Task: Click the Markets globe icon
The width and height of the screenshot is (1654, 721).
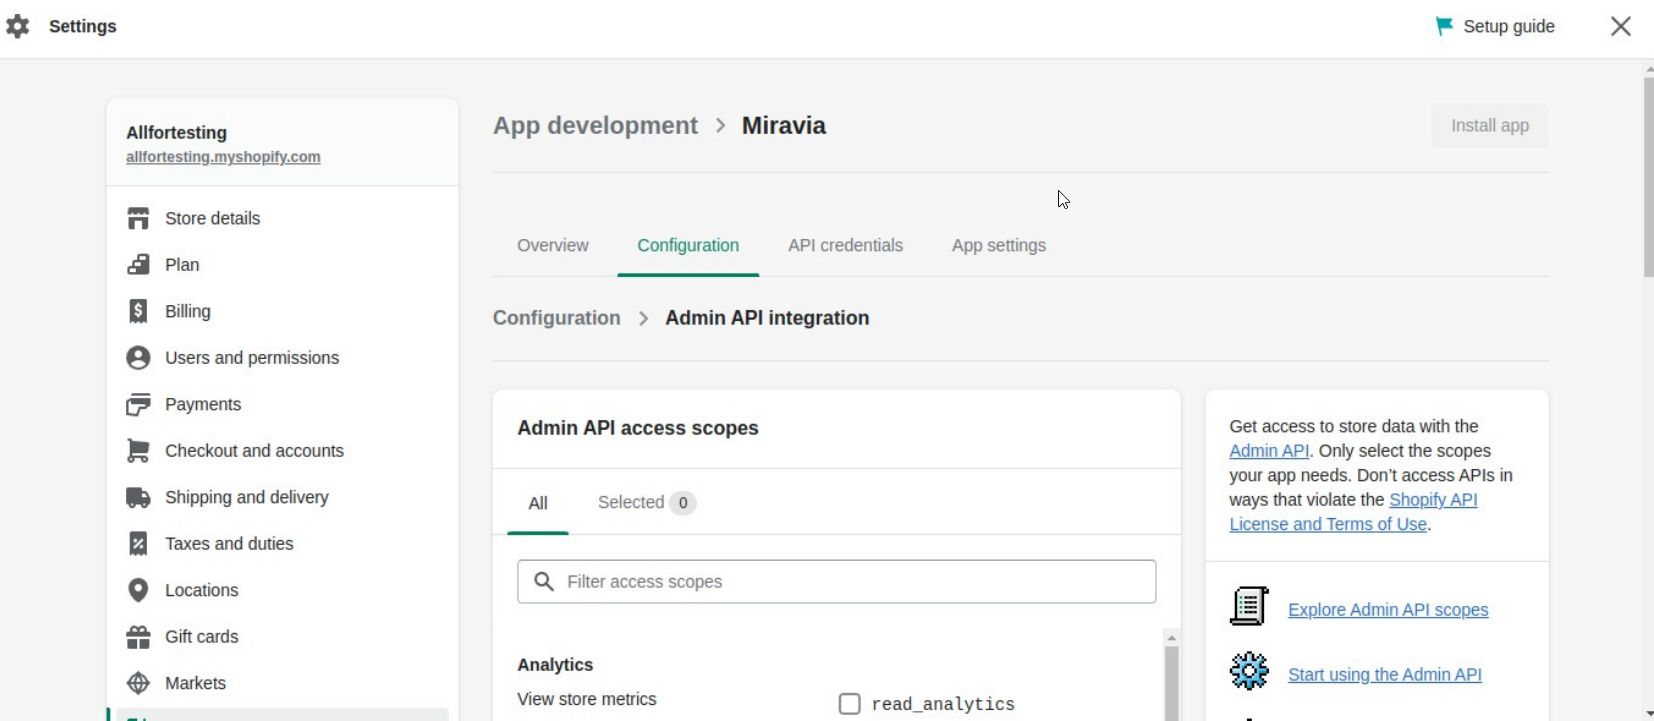Action: [138, 683]
